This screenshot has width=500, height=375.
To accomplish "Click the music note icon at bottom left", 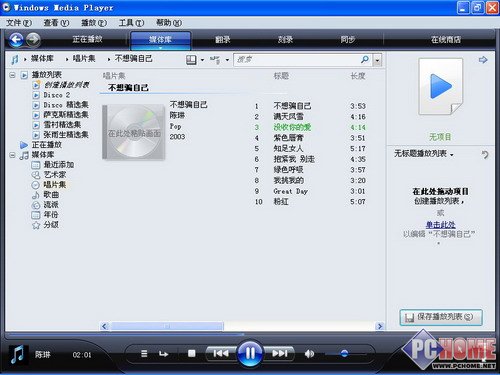I will click(x=17, y=354).
